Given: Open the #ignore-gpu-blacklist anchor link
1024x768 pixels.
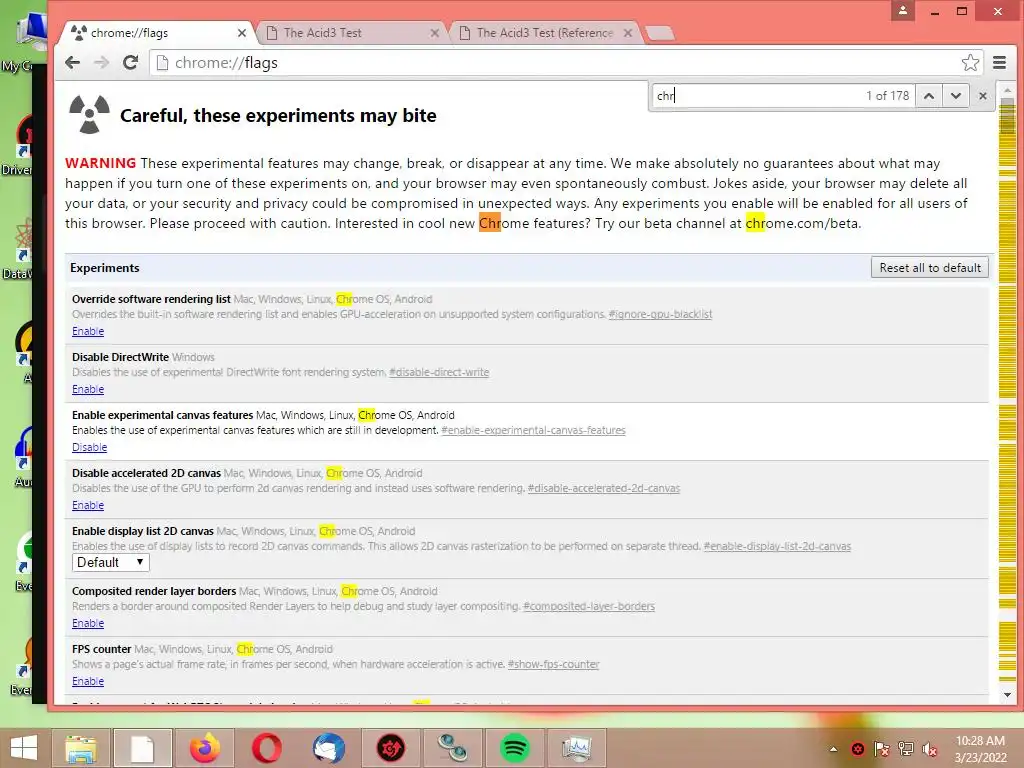Looking at the screenshot, I should coord(660,314).
